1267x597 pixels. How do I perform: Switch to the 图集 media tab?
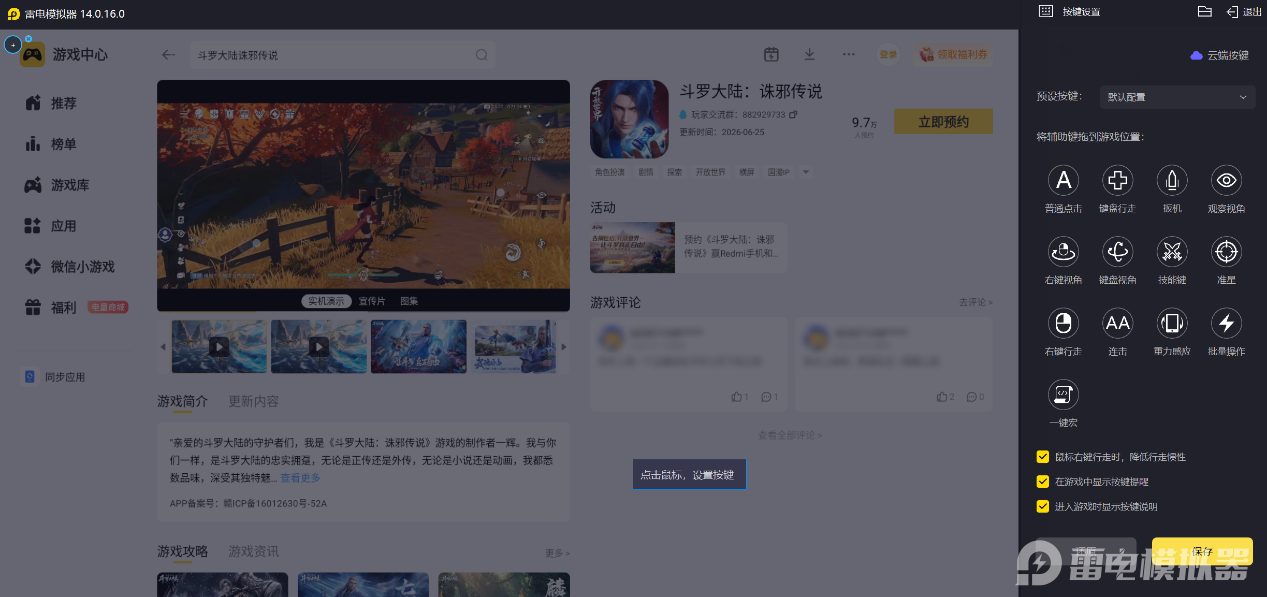pyautogui.click(x=409, y=301)
